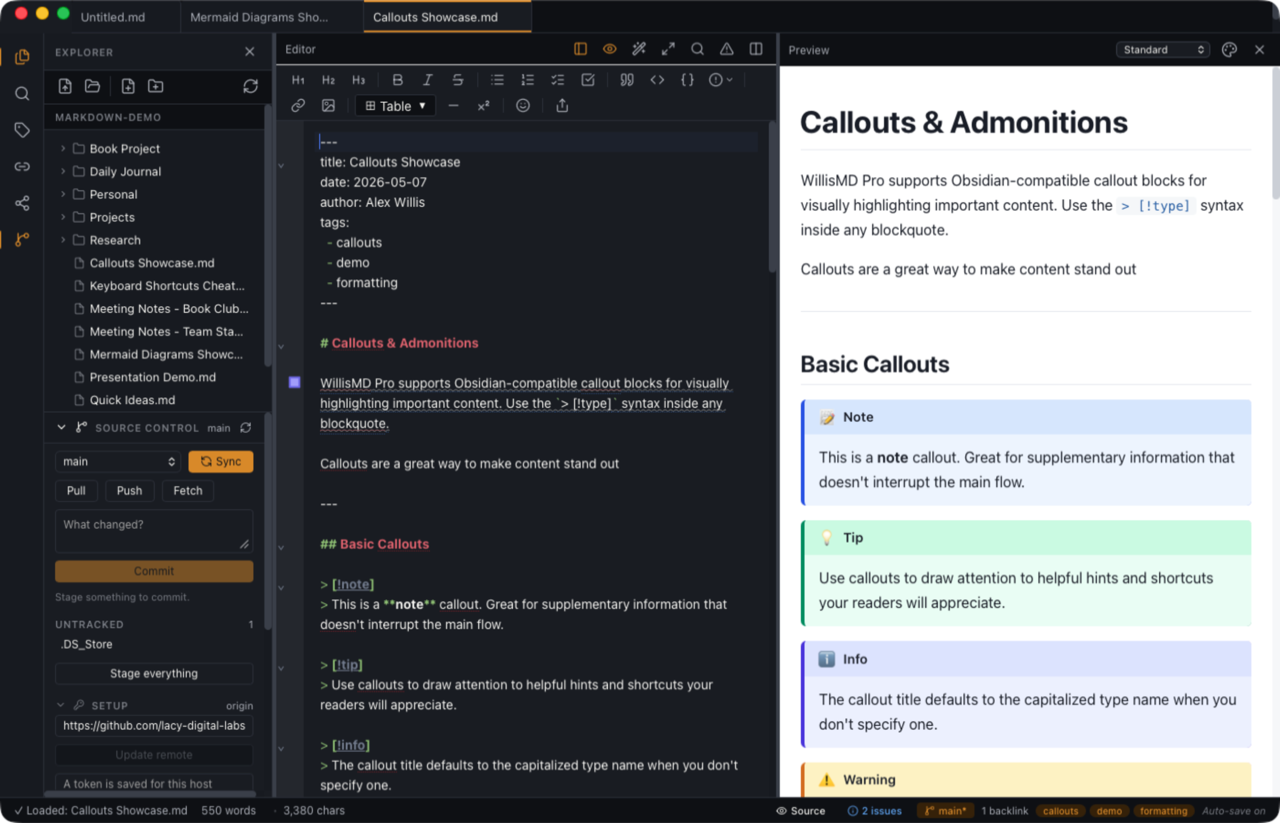This screenshot has height=823, width=1280.
Task: Insert inline code
Action: (657, 80)
